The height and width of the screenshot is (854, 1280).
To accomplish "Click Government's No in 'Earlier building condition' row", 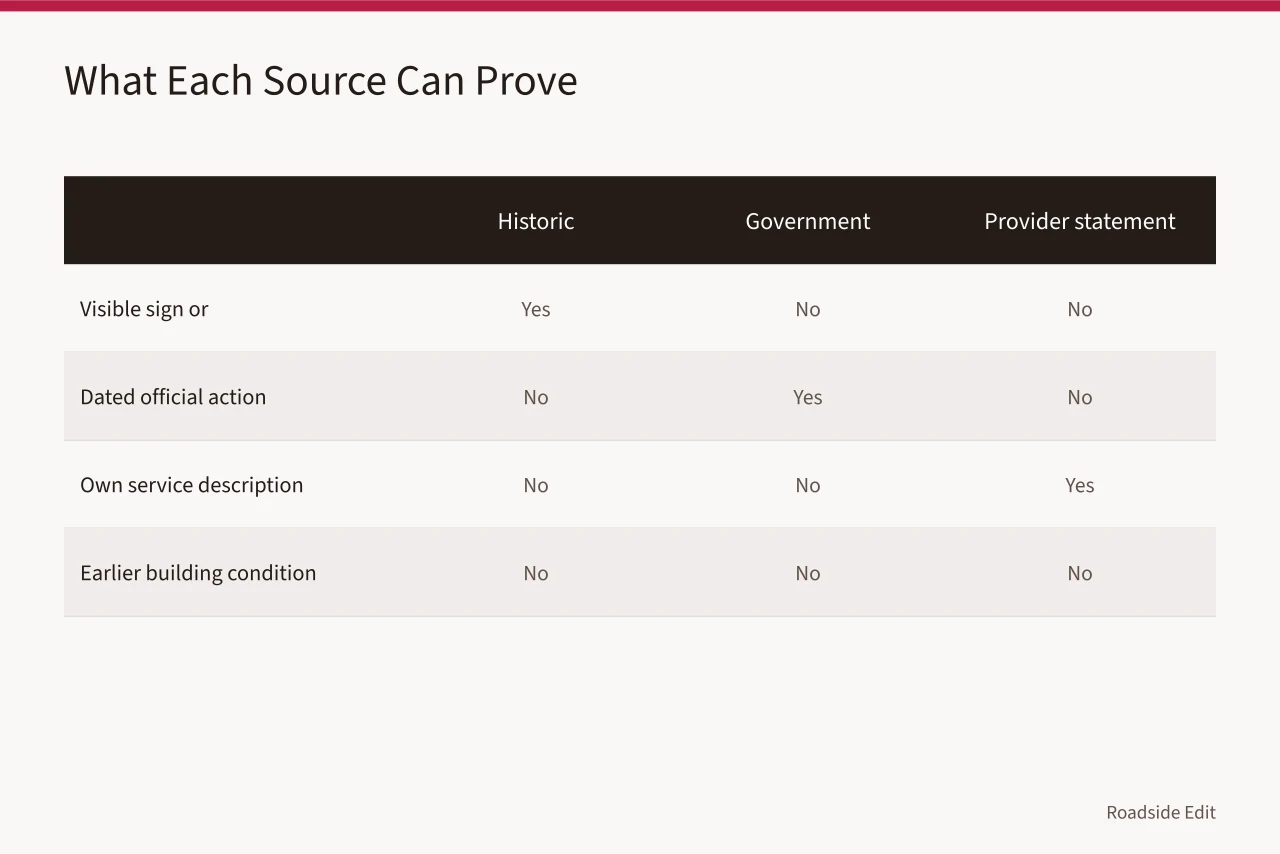I will 808,573.
